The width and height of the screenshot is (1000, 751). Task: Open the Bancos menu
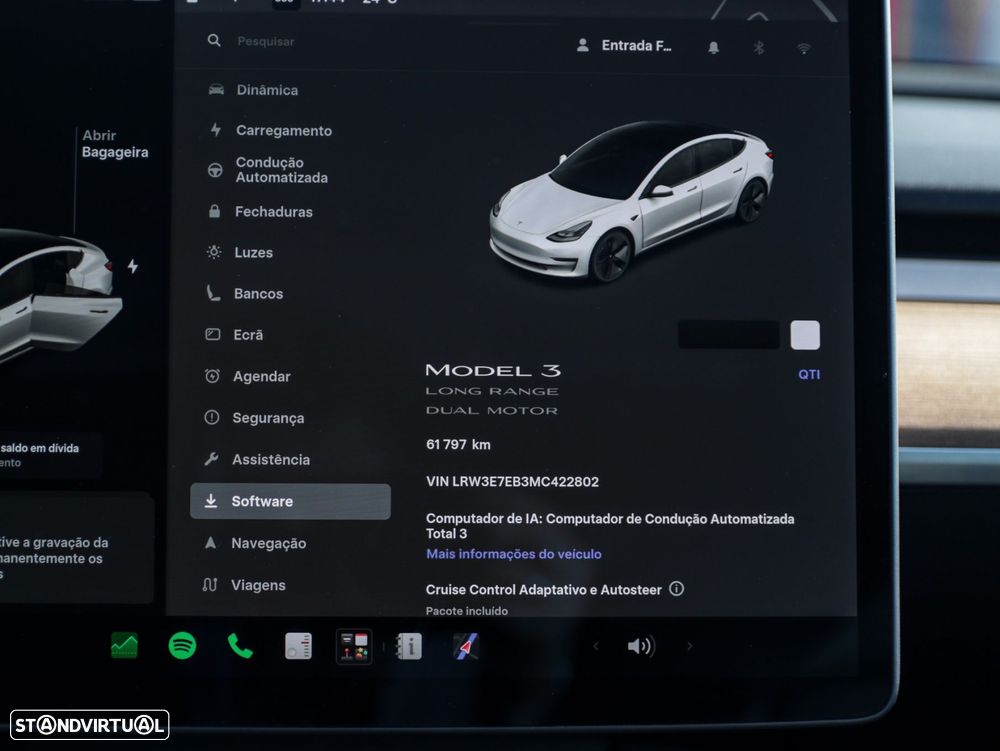(x=245, y=294)
